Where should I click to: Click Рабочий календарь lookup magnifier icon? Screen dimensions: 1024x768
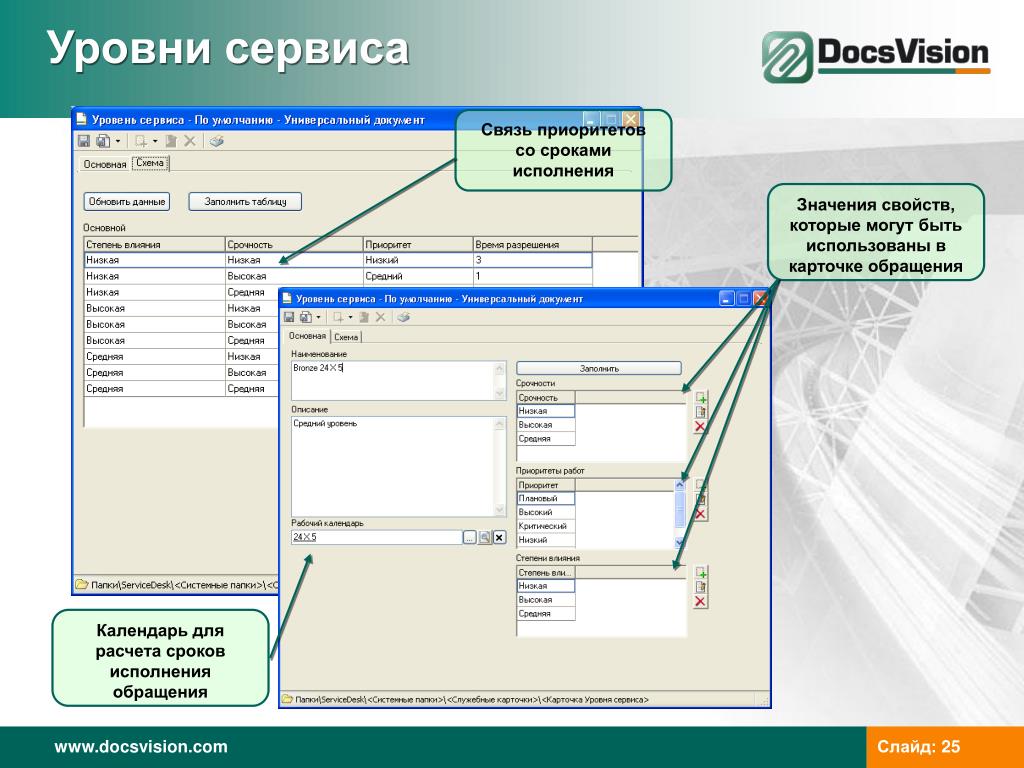(485, 537)
